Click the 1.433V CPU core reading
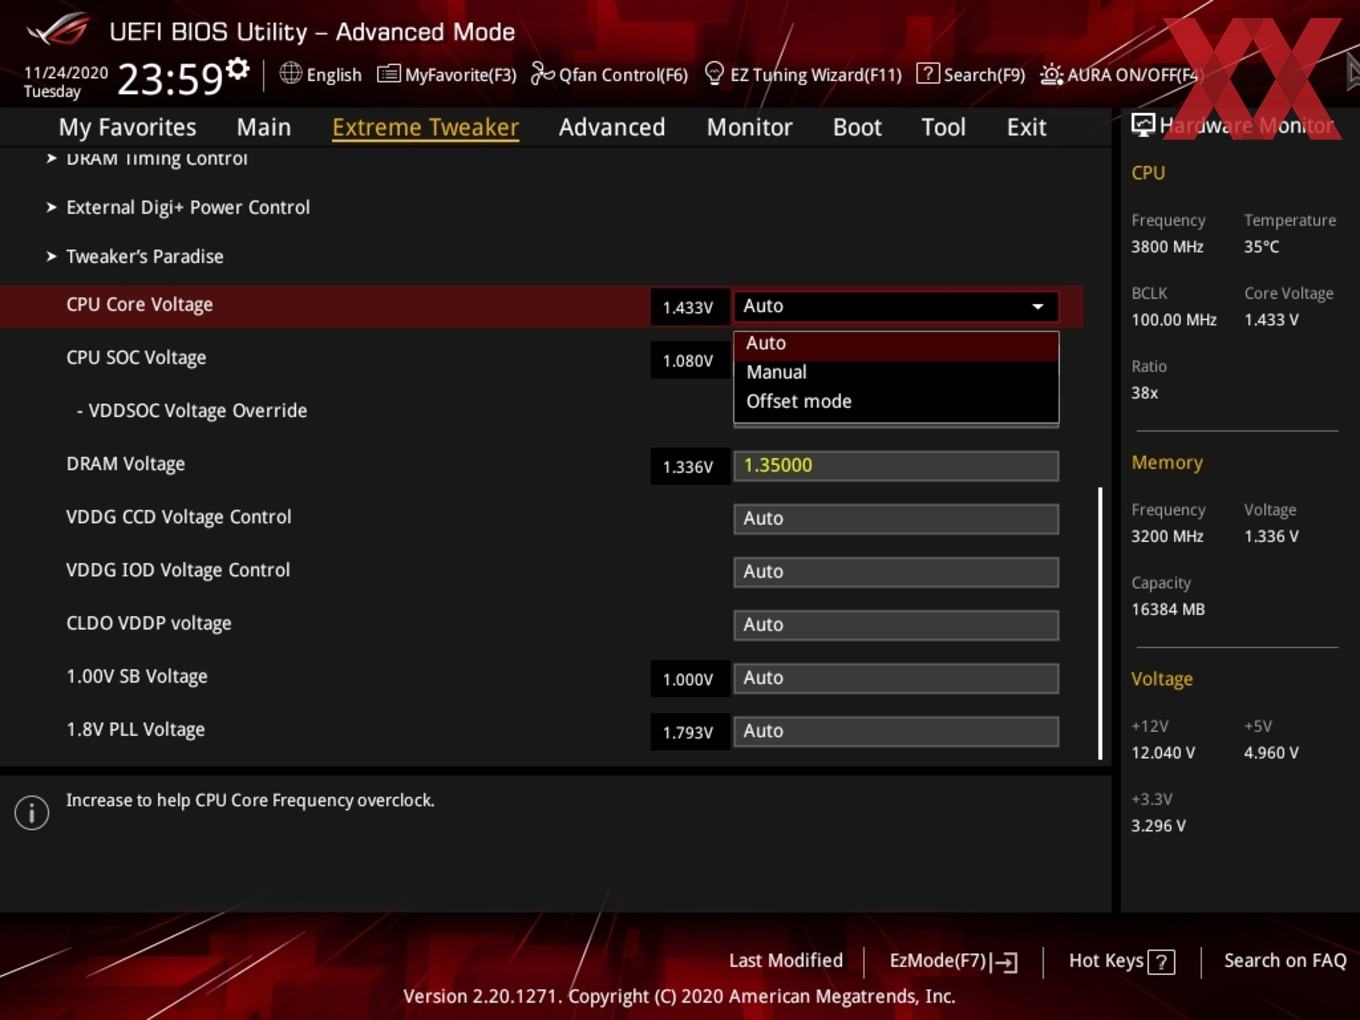This screenshot has height=1020, width=1360. tap(689, 307)
